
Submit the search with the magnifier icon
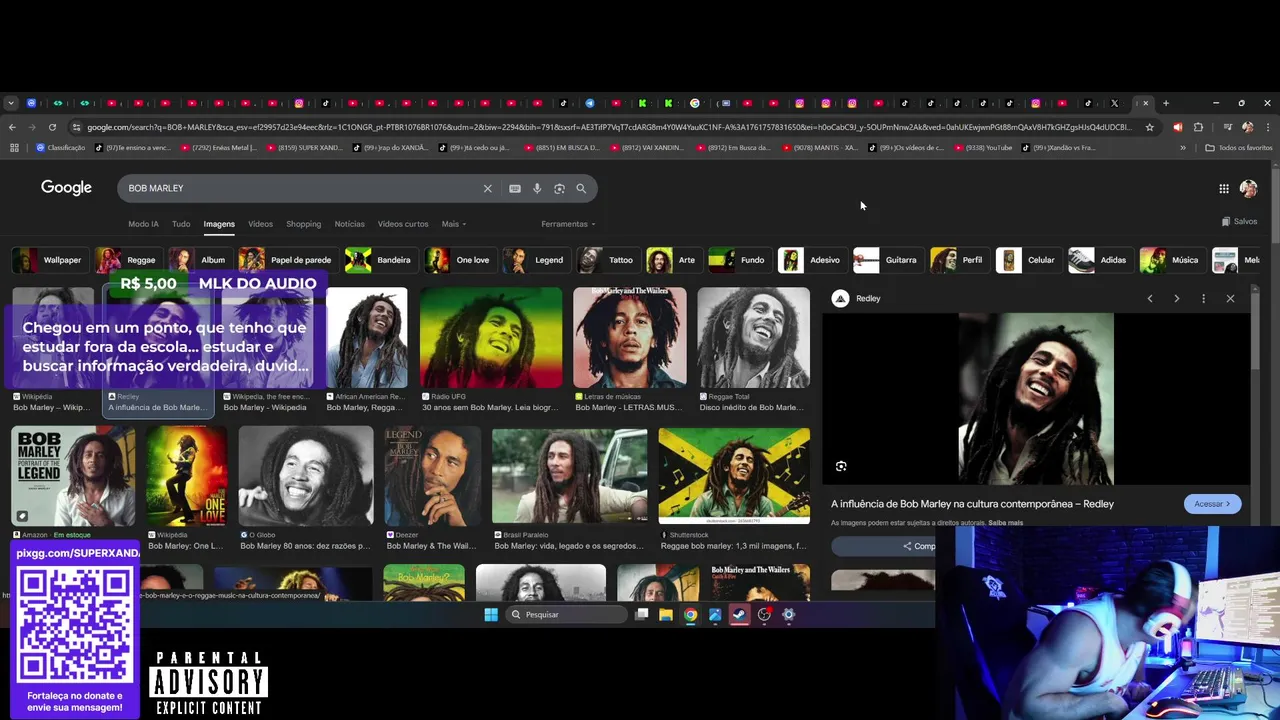[x=581, y=188]
